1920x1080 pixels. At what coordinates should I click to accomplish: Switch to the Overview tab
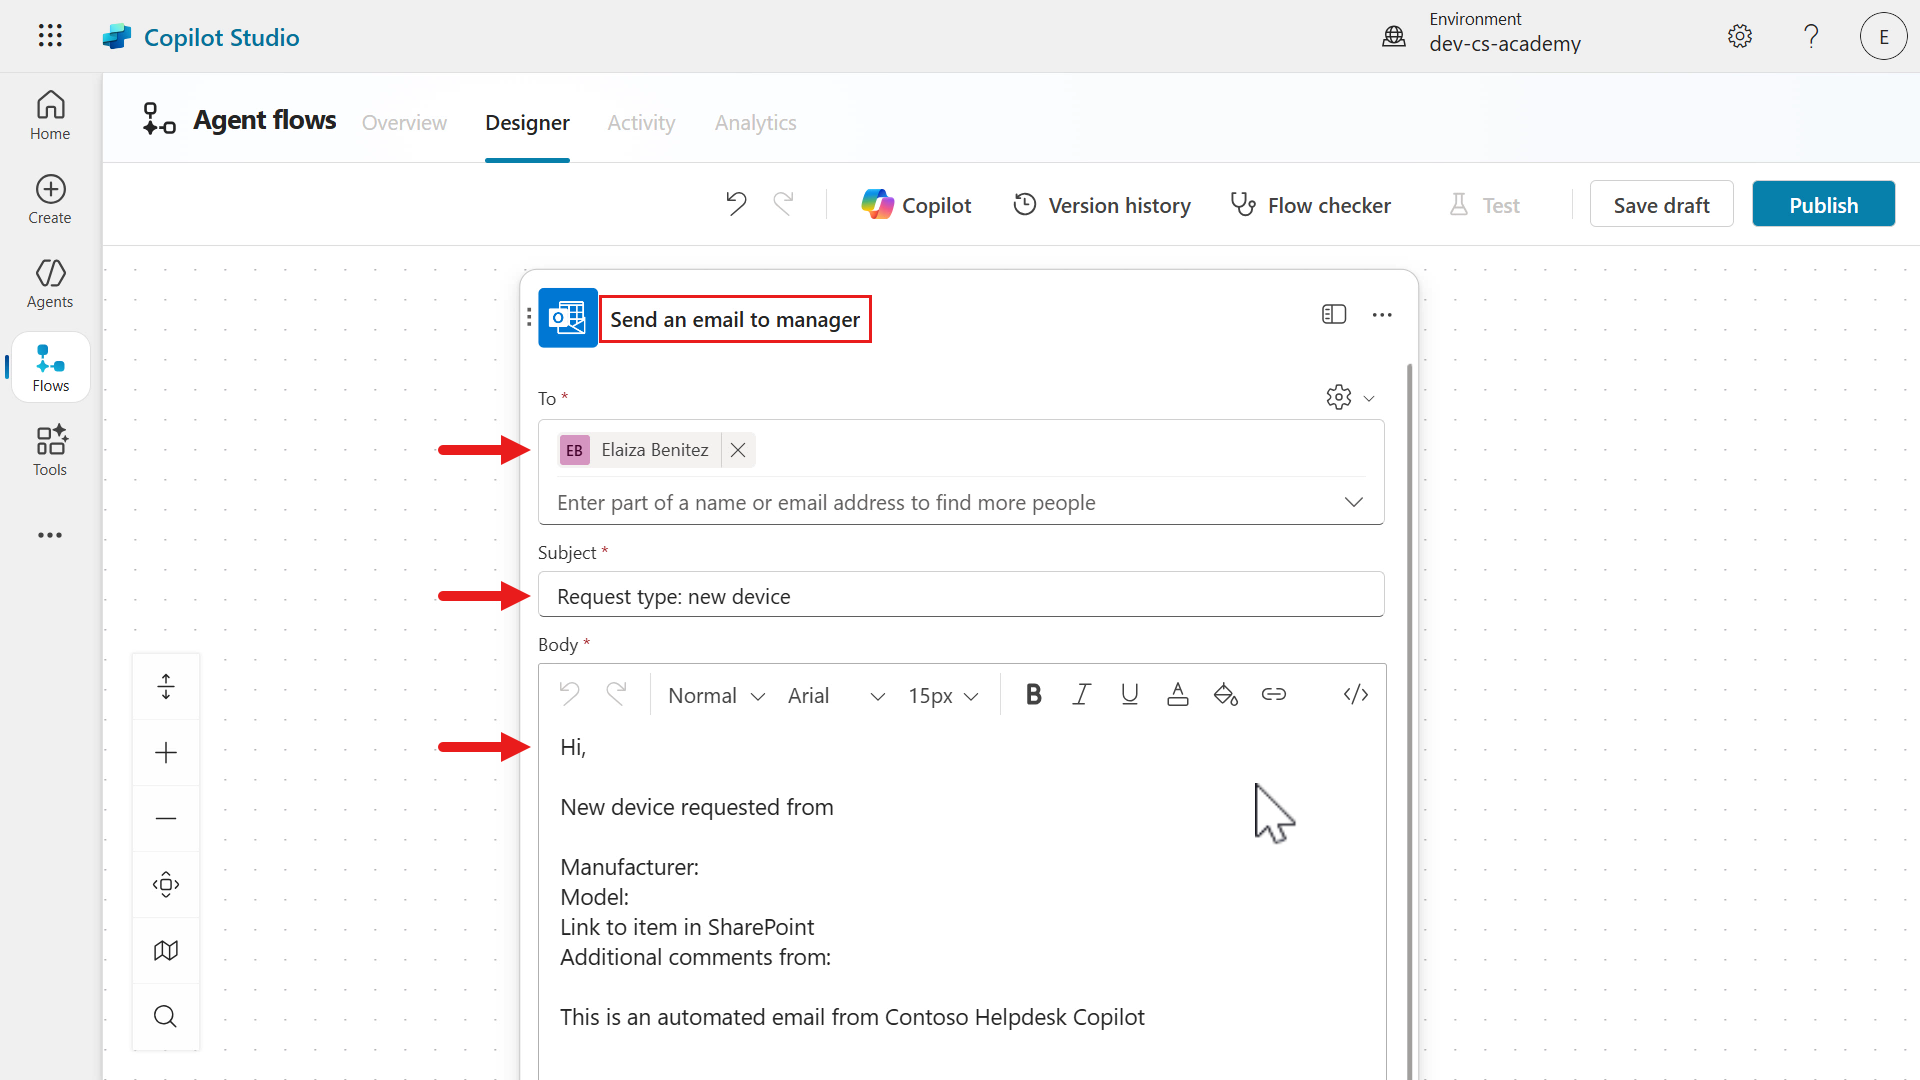(x=404, y=122)
